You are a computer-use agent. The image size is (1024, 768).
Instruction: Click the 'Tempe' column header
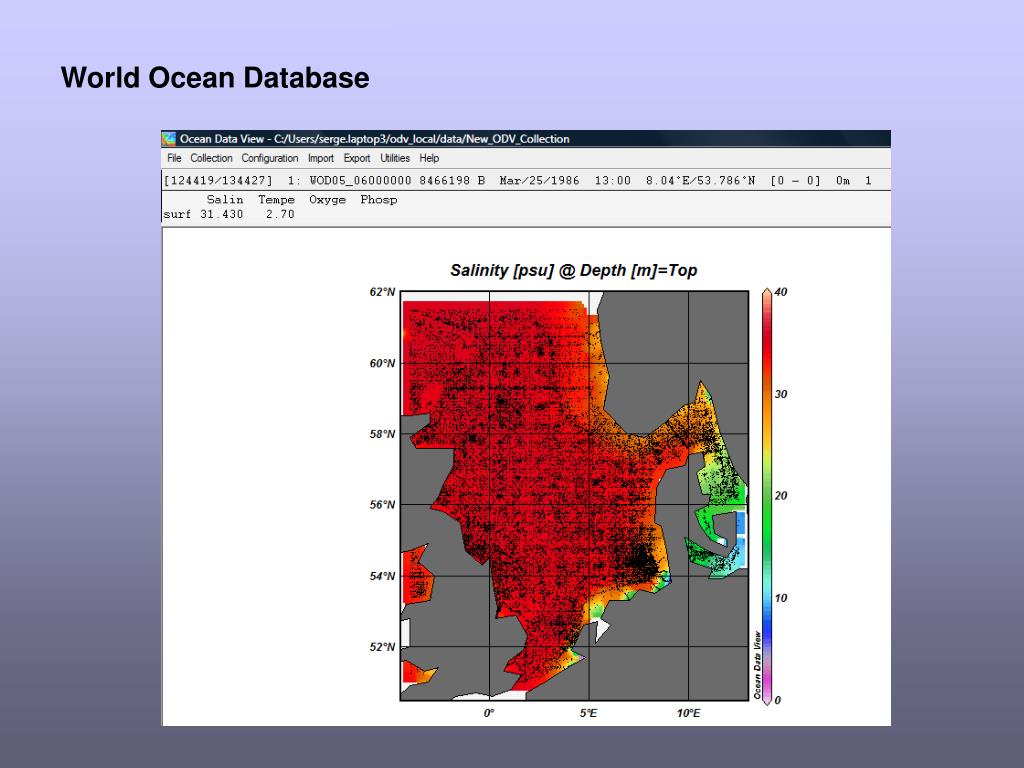[276, 200]
